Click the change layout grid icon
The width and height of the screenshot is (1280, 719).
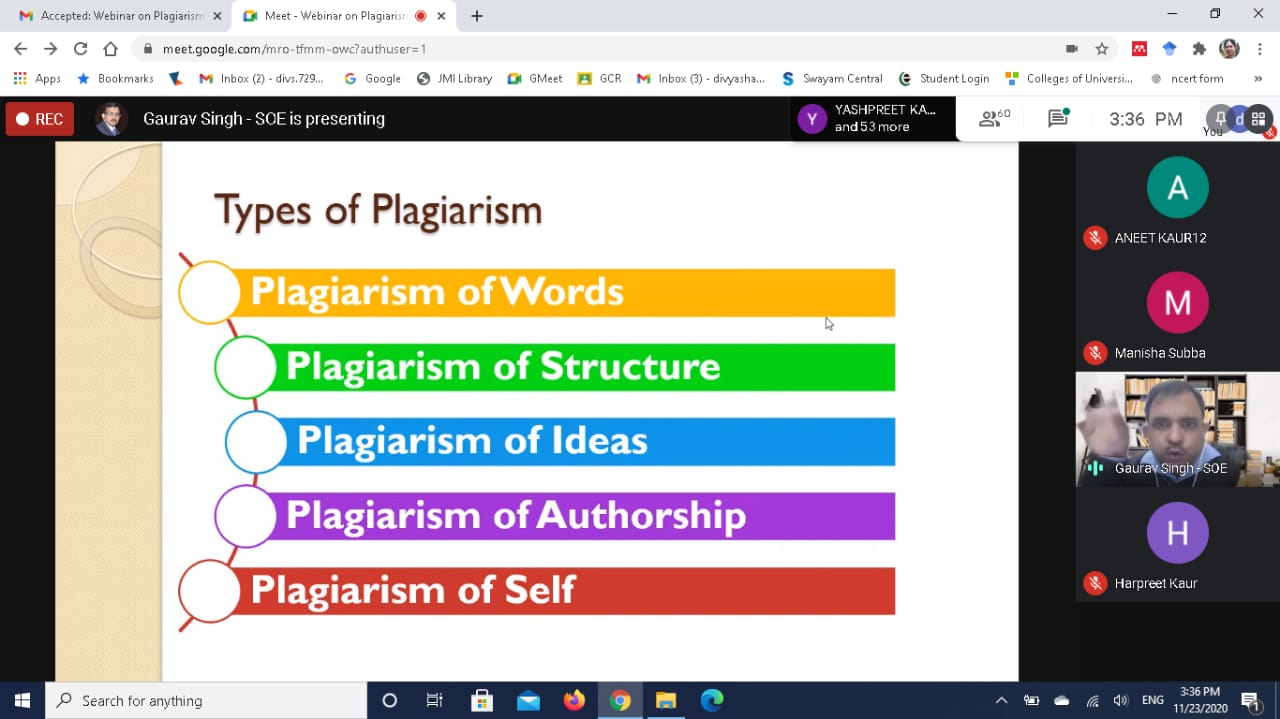[x=1259, y=119]
